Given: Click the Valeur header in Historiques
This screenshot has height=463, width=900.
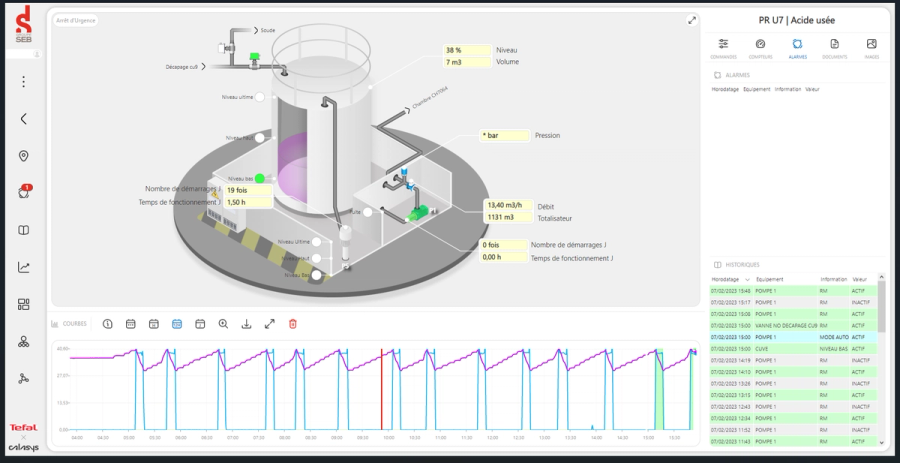Looking at the screenshot, I should pos(859,279).
